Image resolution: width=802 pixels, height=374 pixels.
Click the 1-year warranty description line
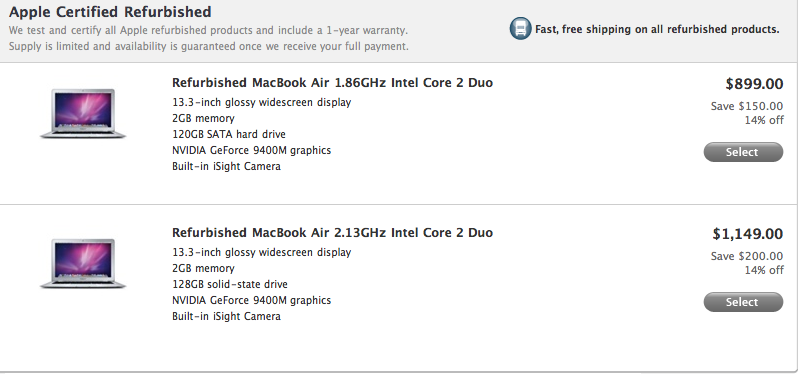point(208,30)
